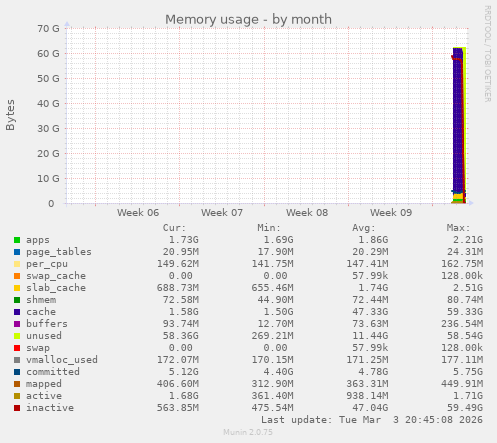The width and height of the screenshot is (497, 443).
Task: Click the 'vmalloc_used' legend label
Action: (62, 360)
